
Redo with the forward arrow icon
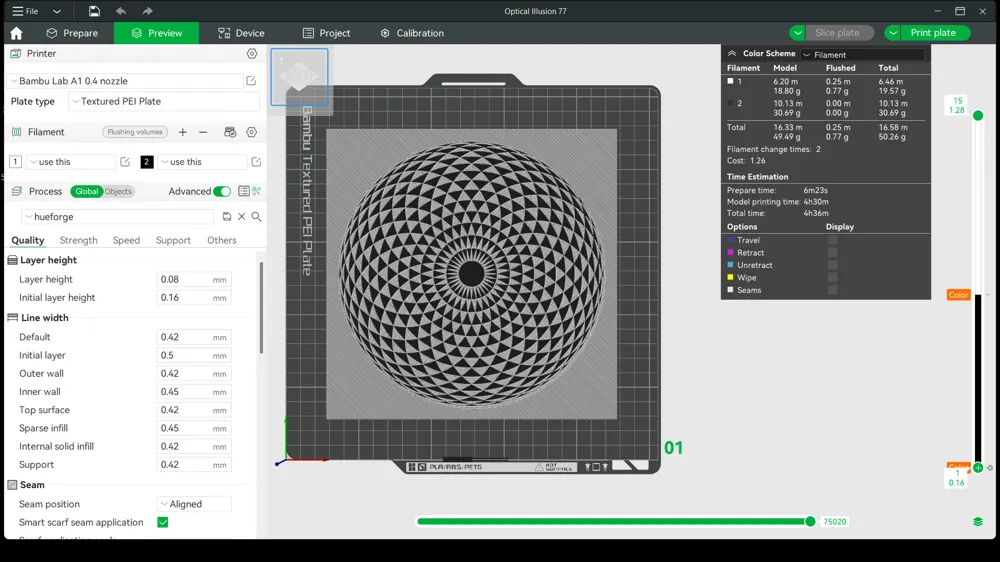point(147,11)
